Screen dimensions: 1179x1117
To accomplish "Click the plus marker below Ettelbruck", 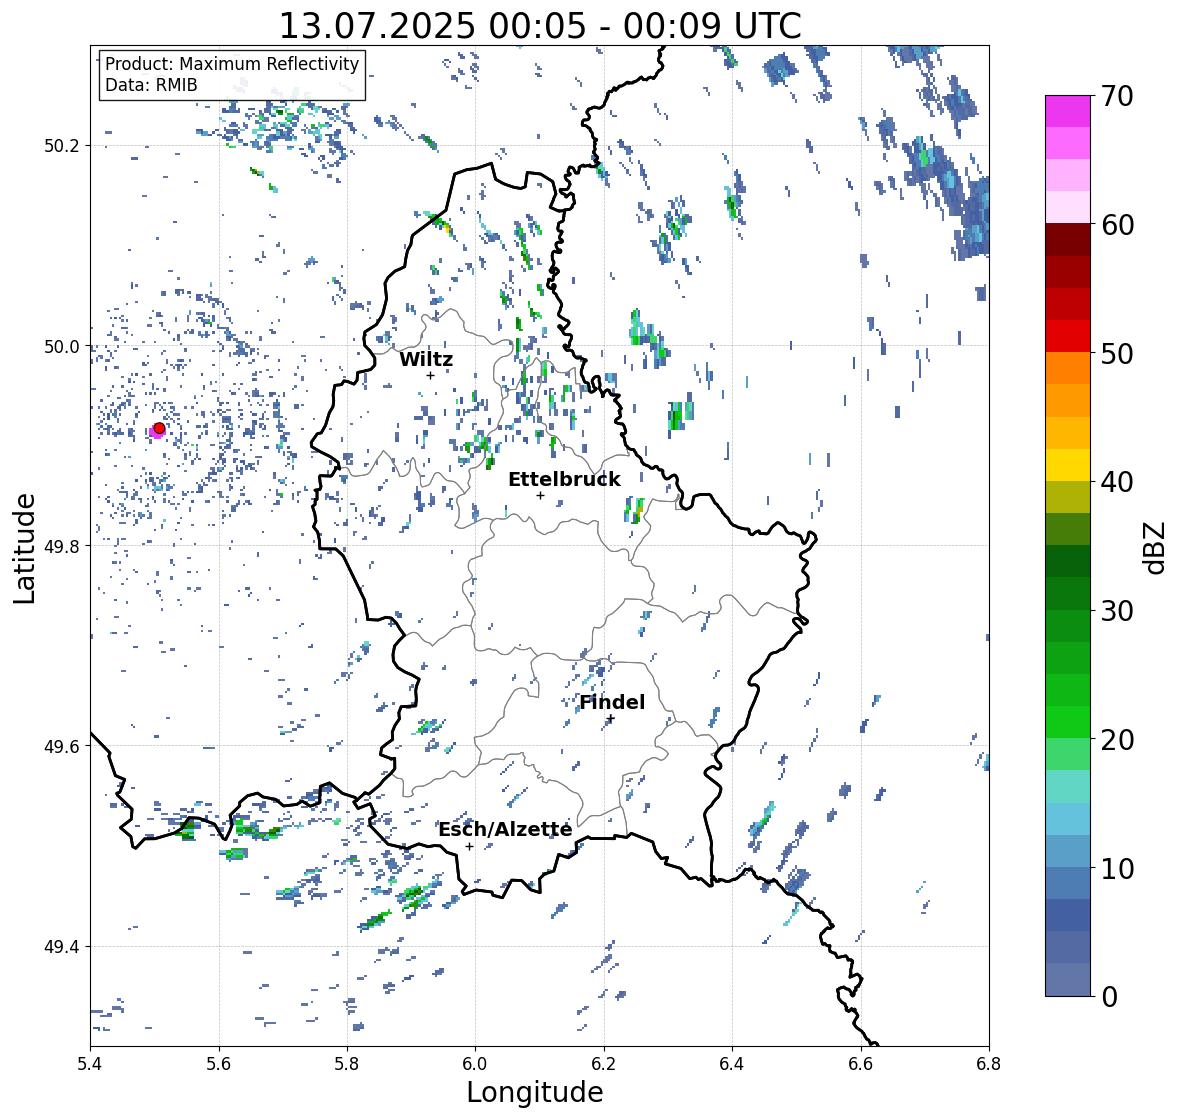I will click(x=540, y=495).
